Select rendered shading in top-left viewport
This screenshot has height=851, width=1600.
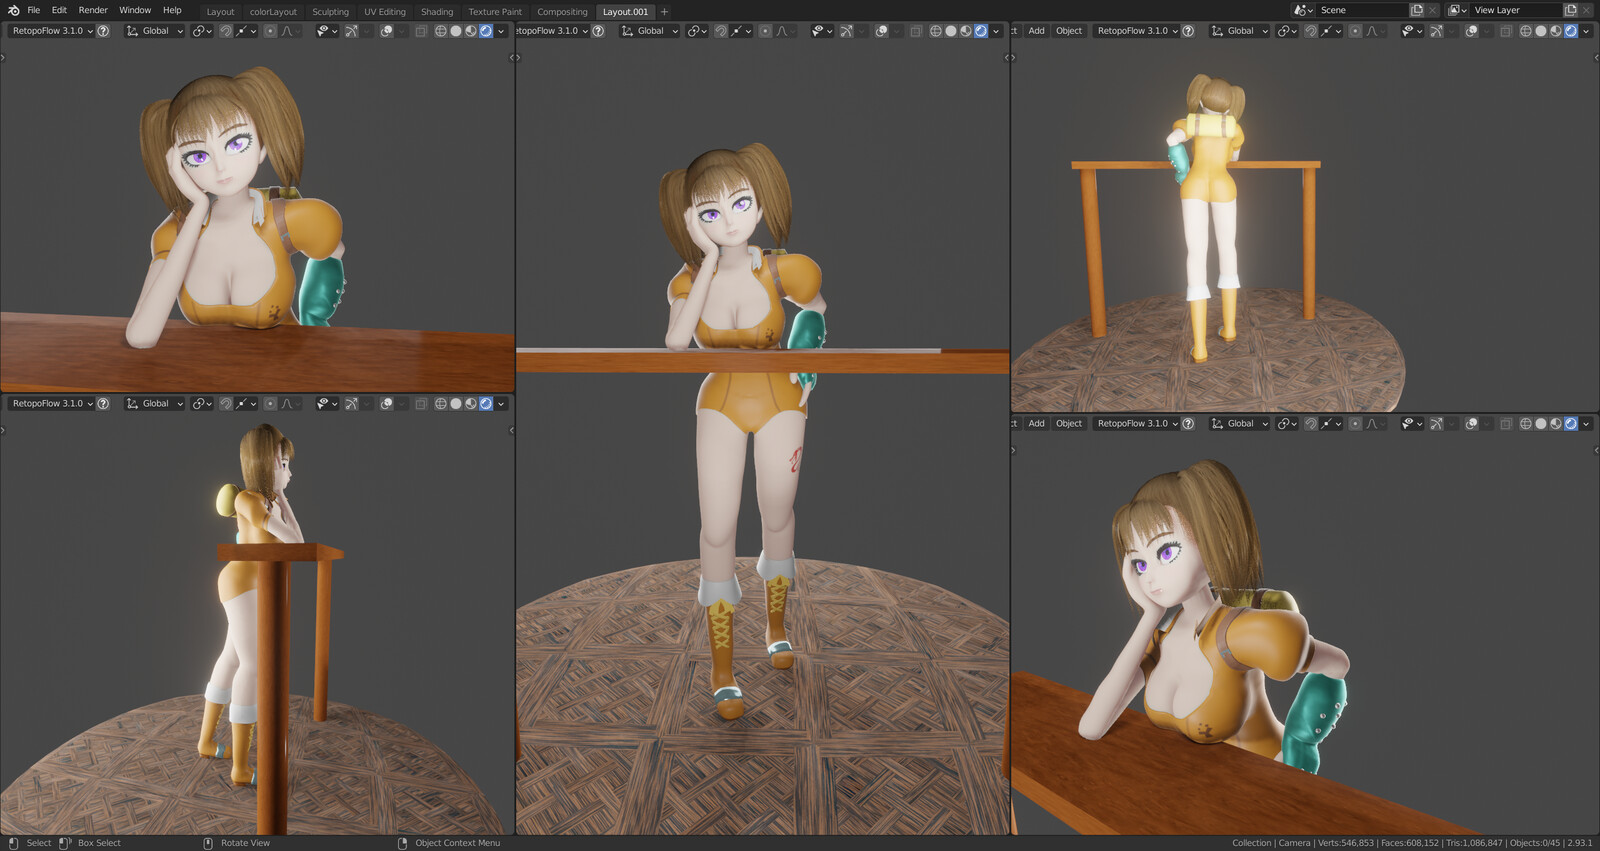coord(486,31)
